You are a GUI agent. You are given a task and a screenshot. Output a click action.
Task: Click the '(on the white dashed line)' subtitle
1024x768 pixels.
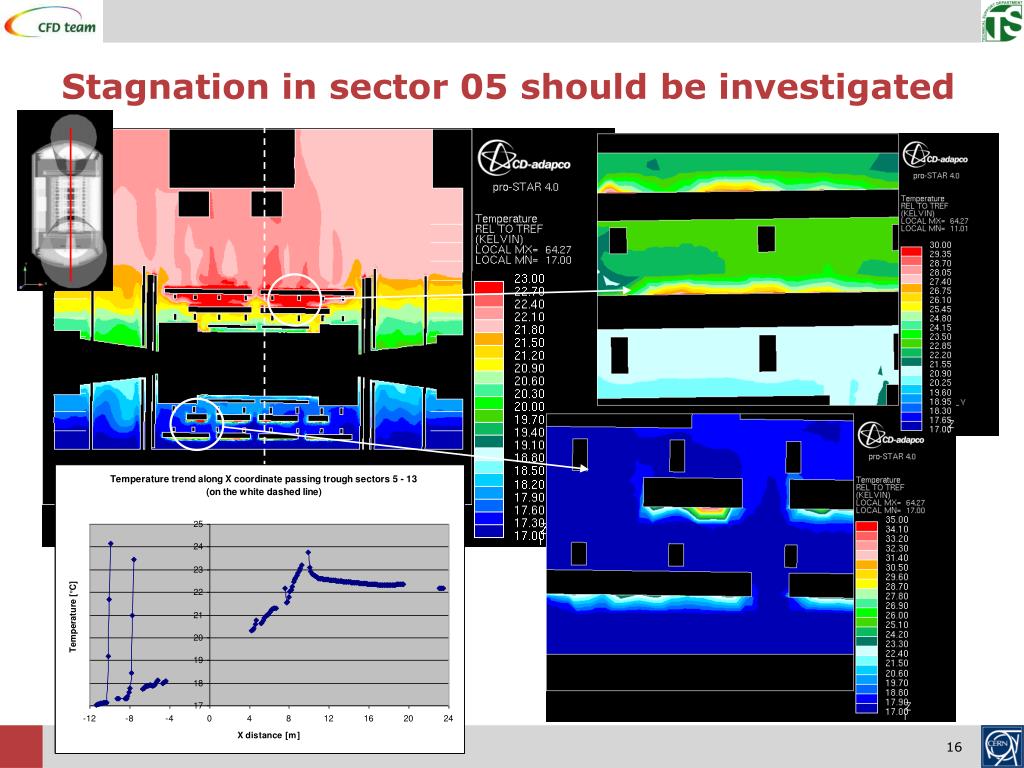tap(264, 492)
